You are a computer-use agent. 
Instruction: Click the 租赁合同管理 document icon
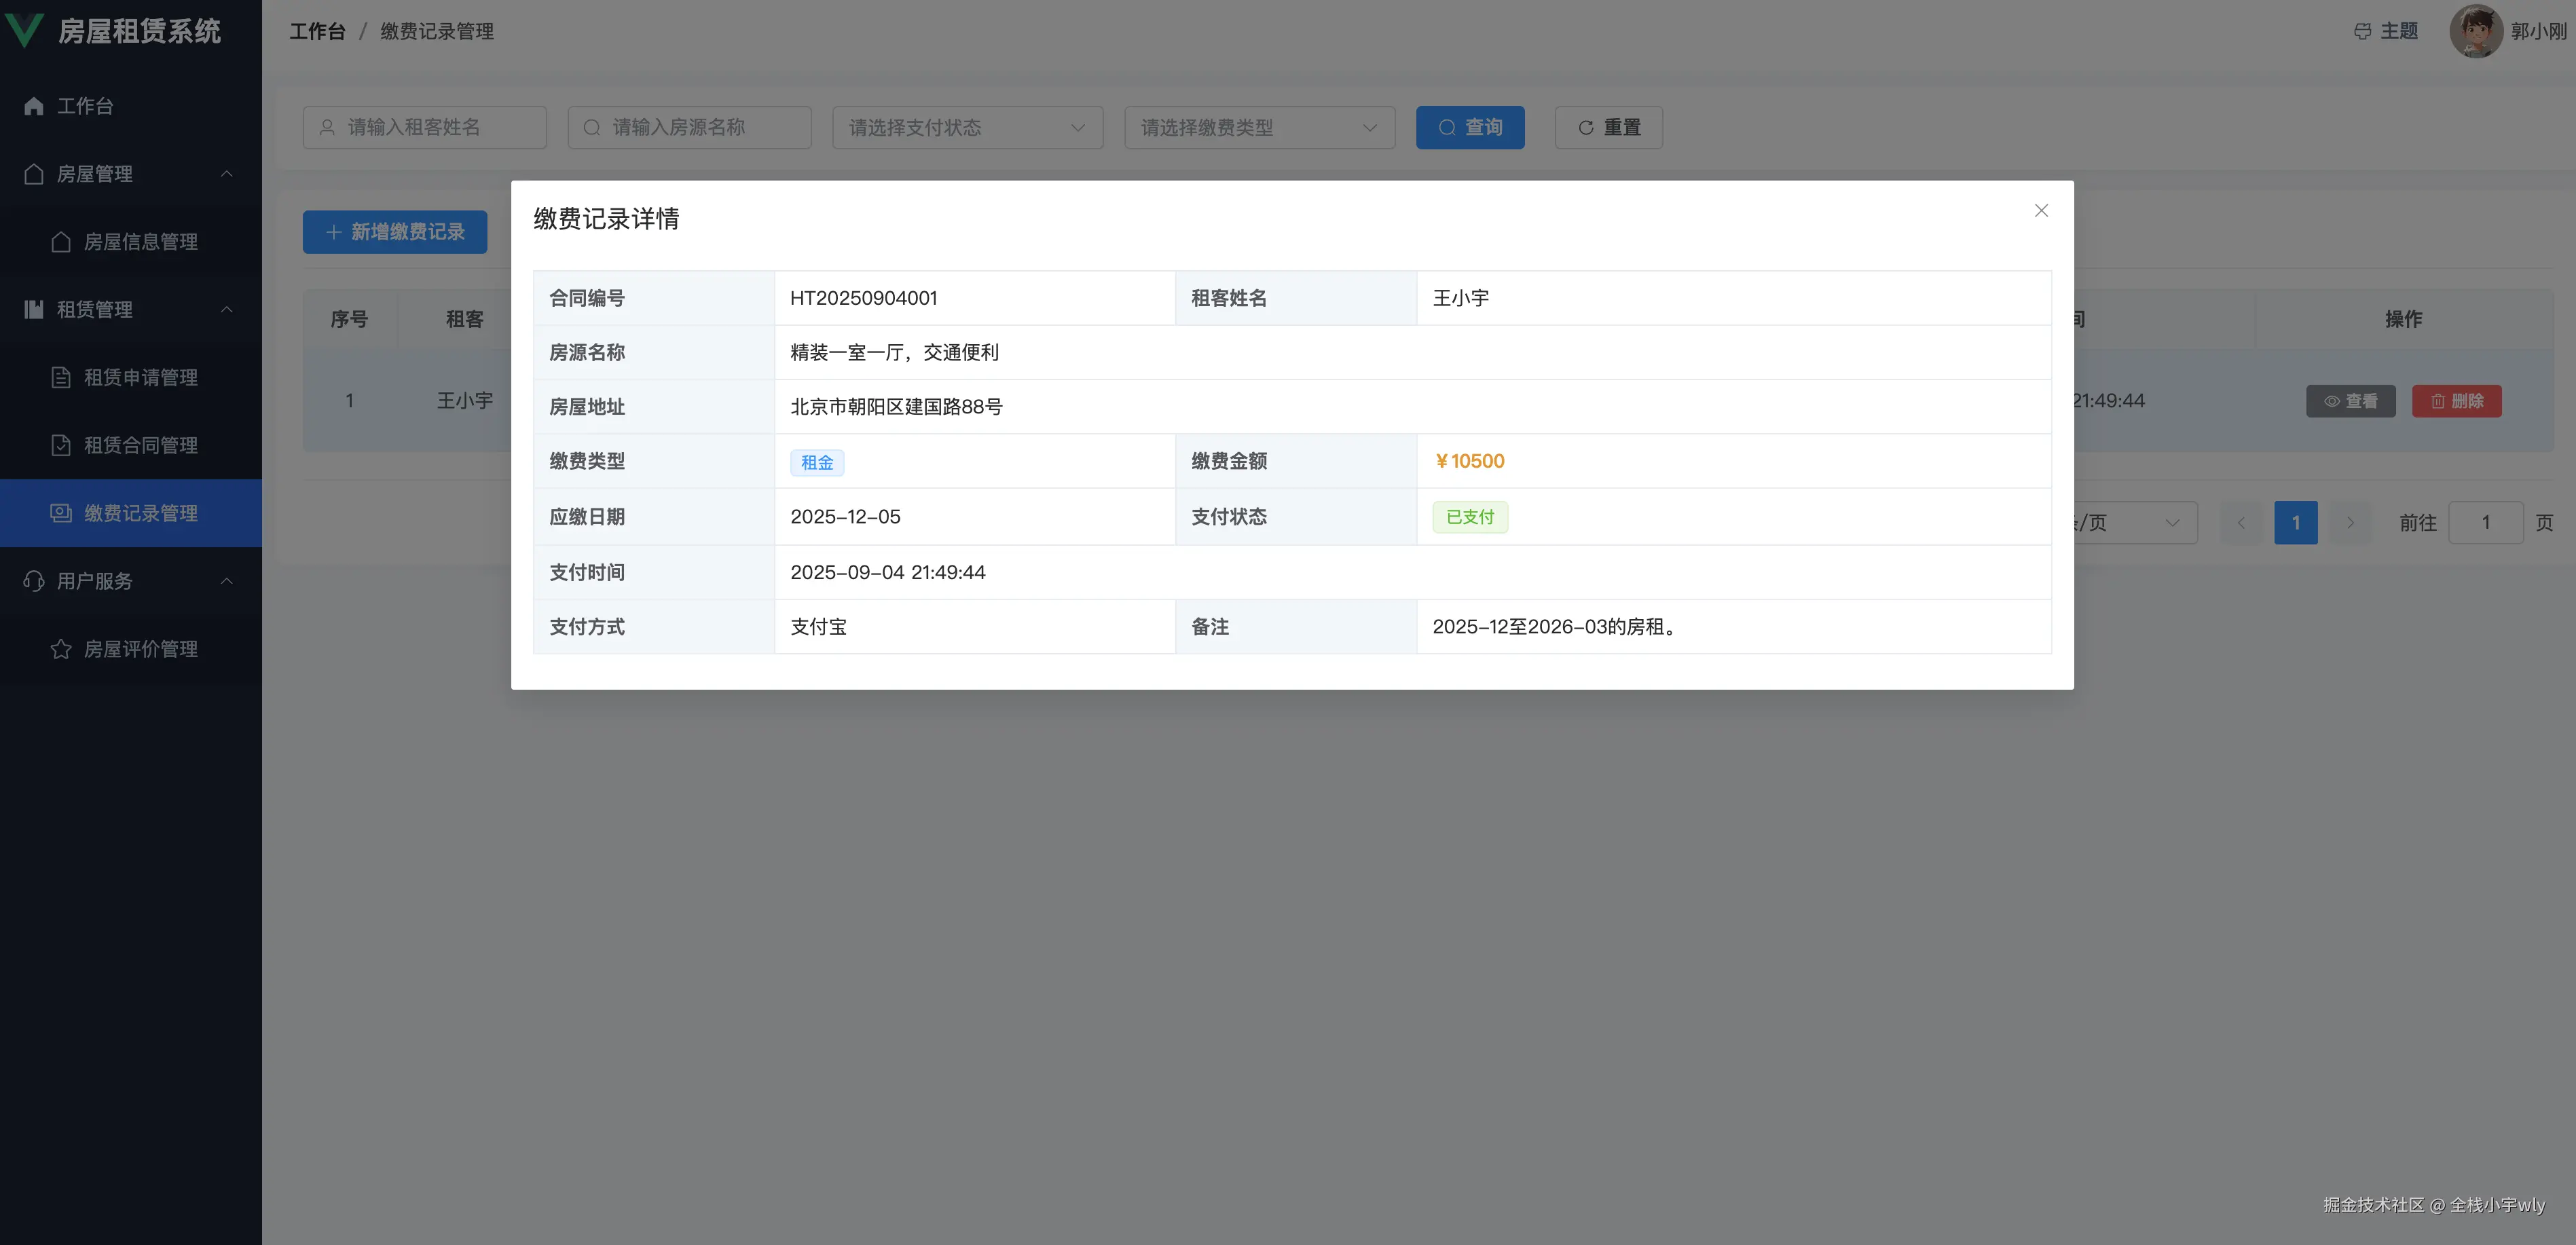click(x=61, y=445)
